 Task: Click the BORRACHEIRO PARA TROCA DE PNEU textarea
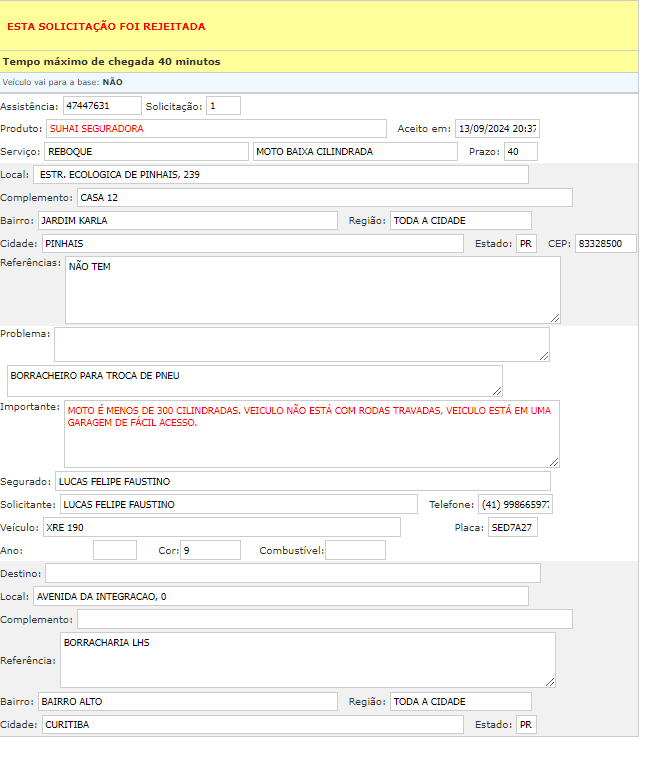coord(255,381)
